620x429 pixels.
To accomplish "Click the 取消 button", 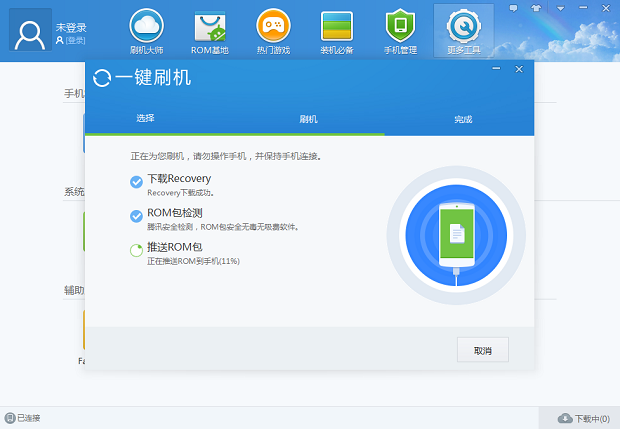I will pyautogui.click(x=483, y=350).
